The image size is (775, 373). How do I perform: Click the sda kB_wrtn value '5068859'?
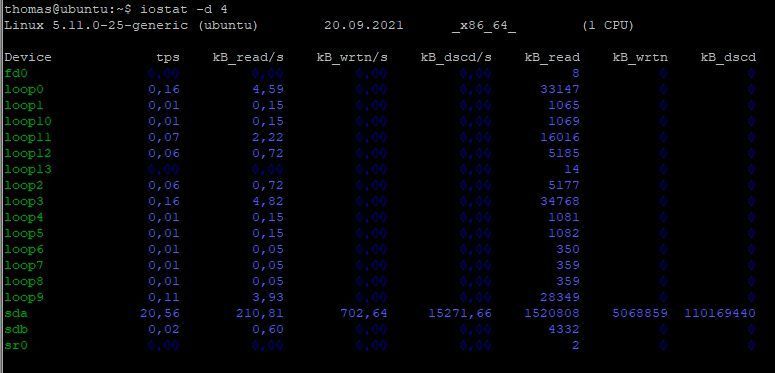[x=640, y=314]
